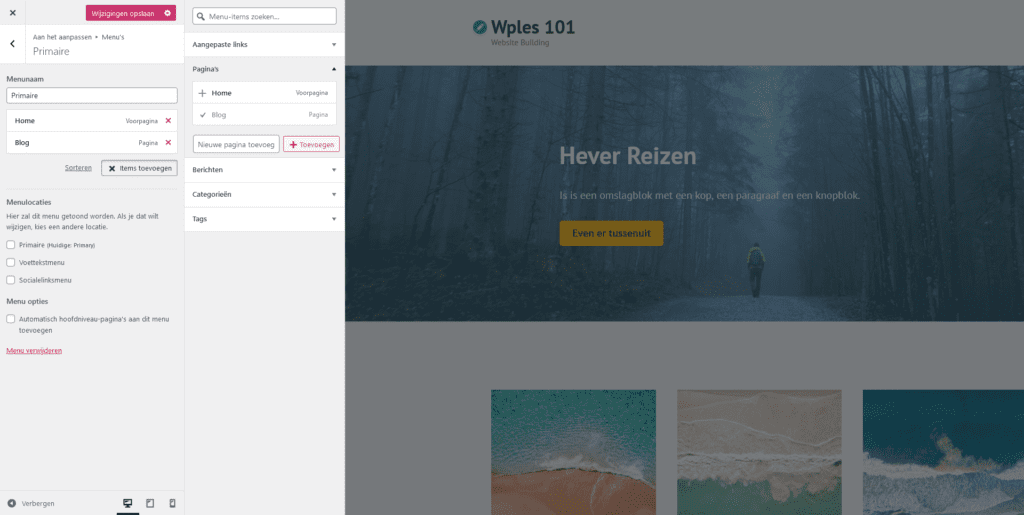Click the third ocean image thumbnail
1024x515 pixels.
click(x=943, y=452)
